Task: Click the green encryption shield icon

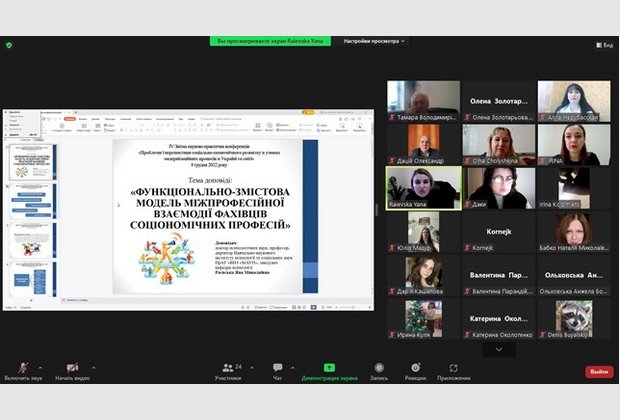Action: tap(9, 45)
